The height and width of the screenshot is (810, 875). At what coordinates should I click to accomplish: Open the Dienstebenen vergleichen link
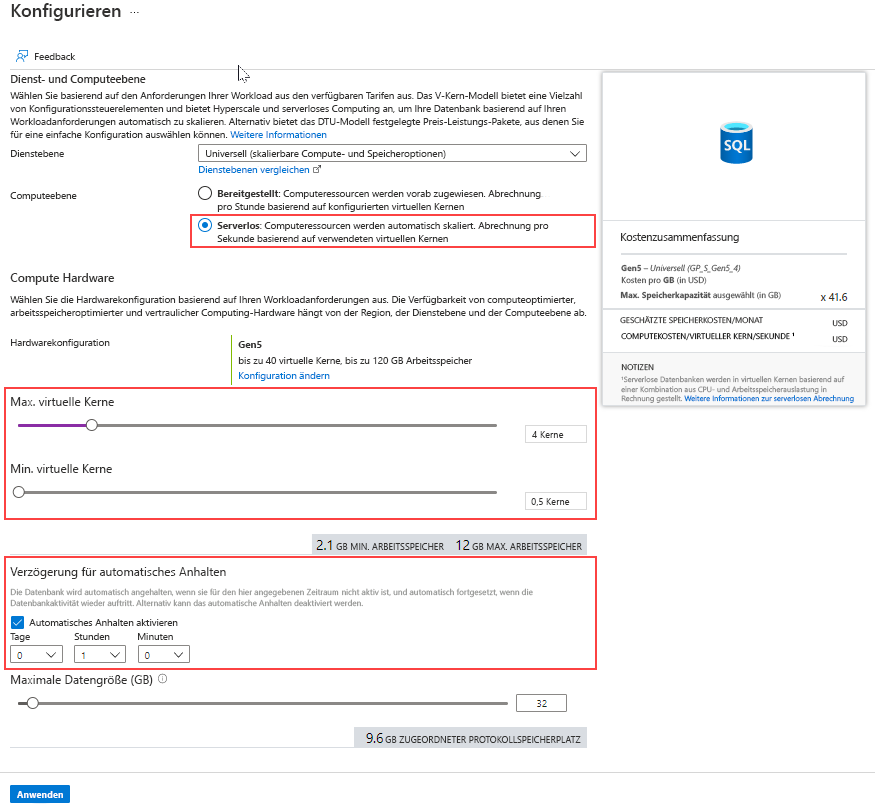tap(254, 170)
